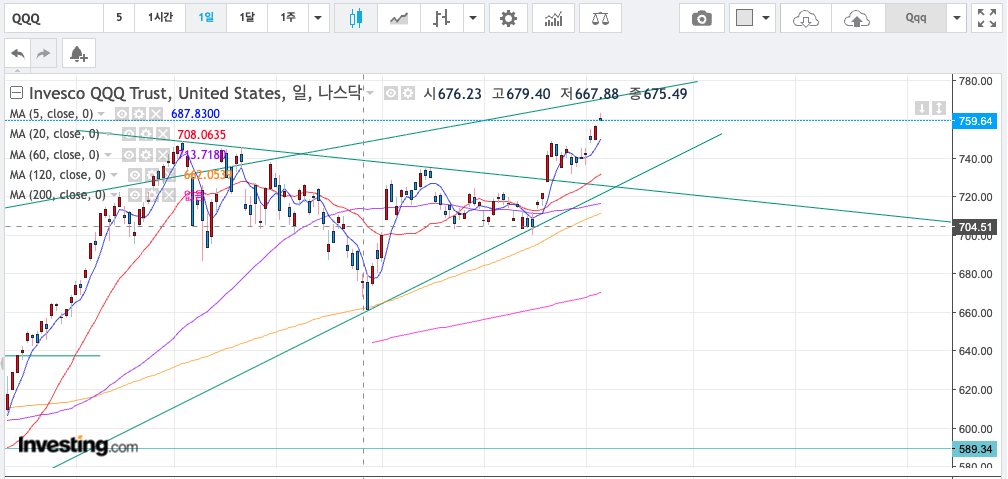This screenshot has width=1008, height=479.
Task: Hide the MA 120 indicator line
Action: [135, 175]
